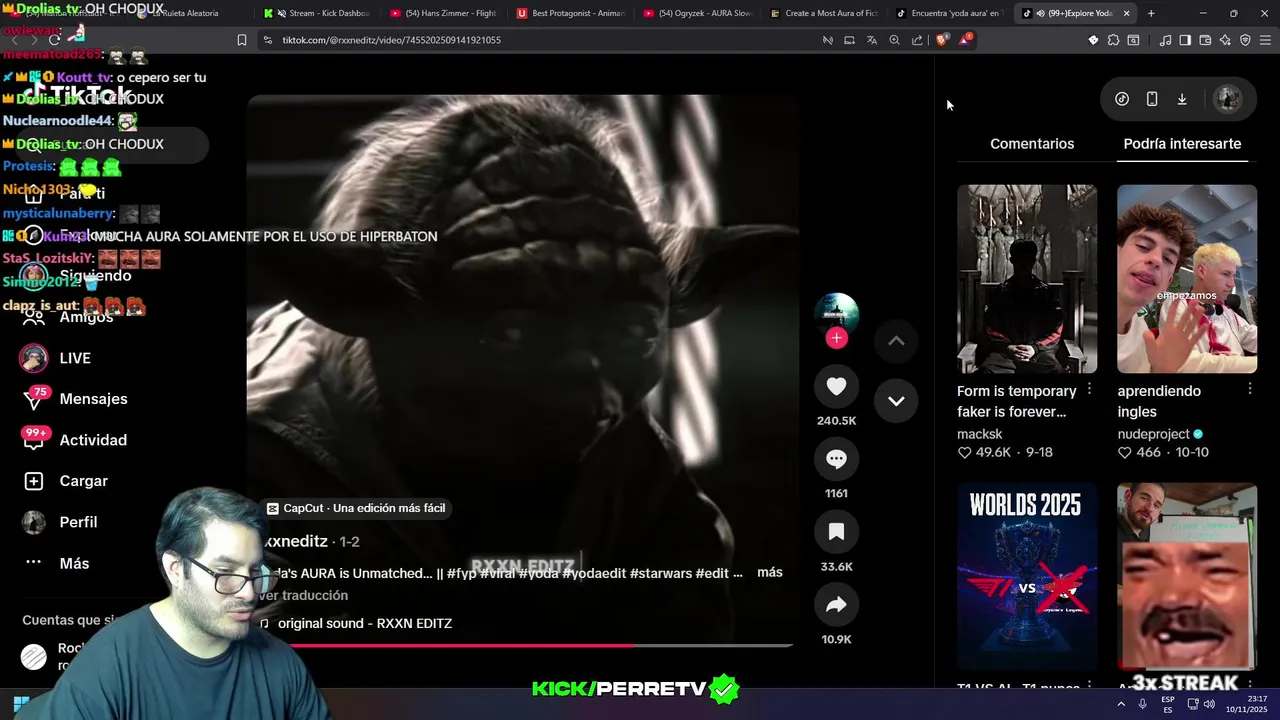1280x720 pixels.
Task: Toggle the browser sidebar panel icon
Action: point(1185,40)
